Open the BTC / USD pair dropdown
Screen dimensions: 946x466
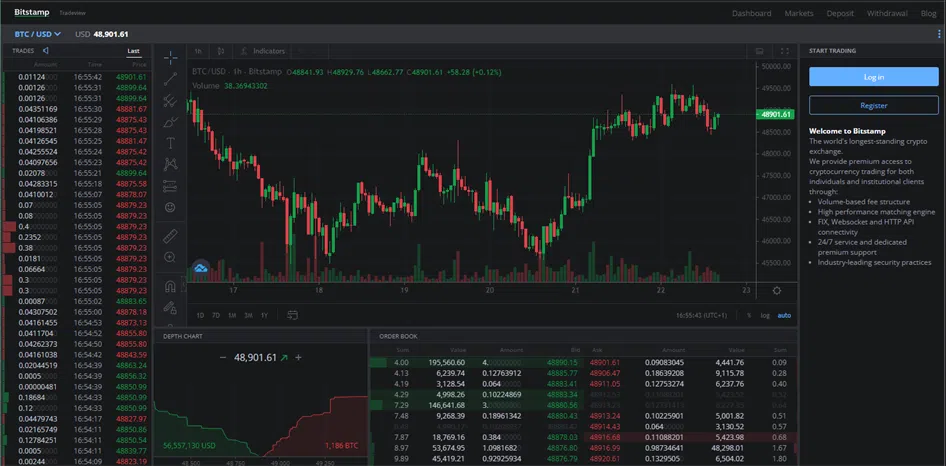click(x=37, y=34)
